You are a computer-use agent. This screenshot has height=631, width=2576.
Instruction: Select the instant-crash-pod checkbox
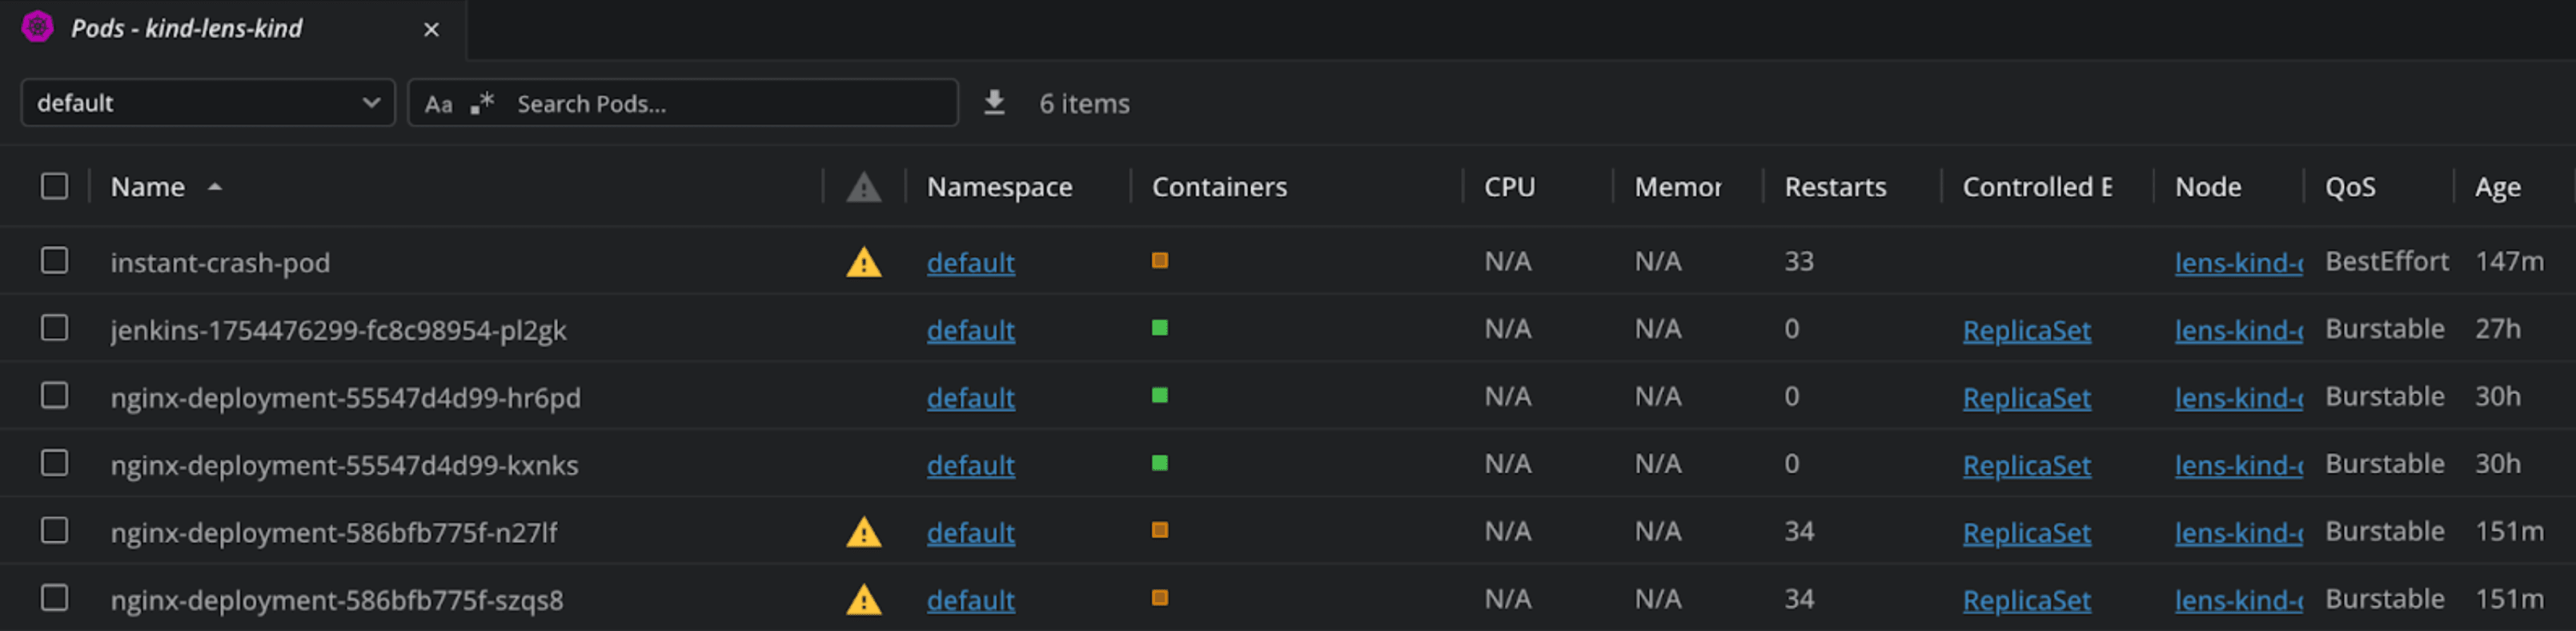tap(55, 261)
